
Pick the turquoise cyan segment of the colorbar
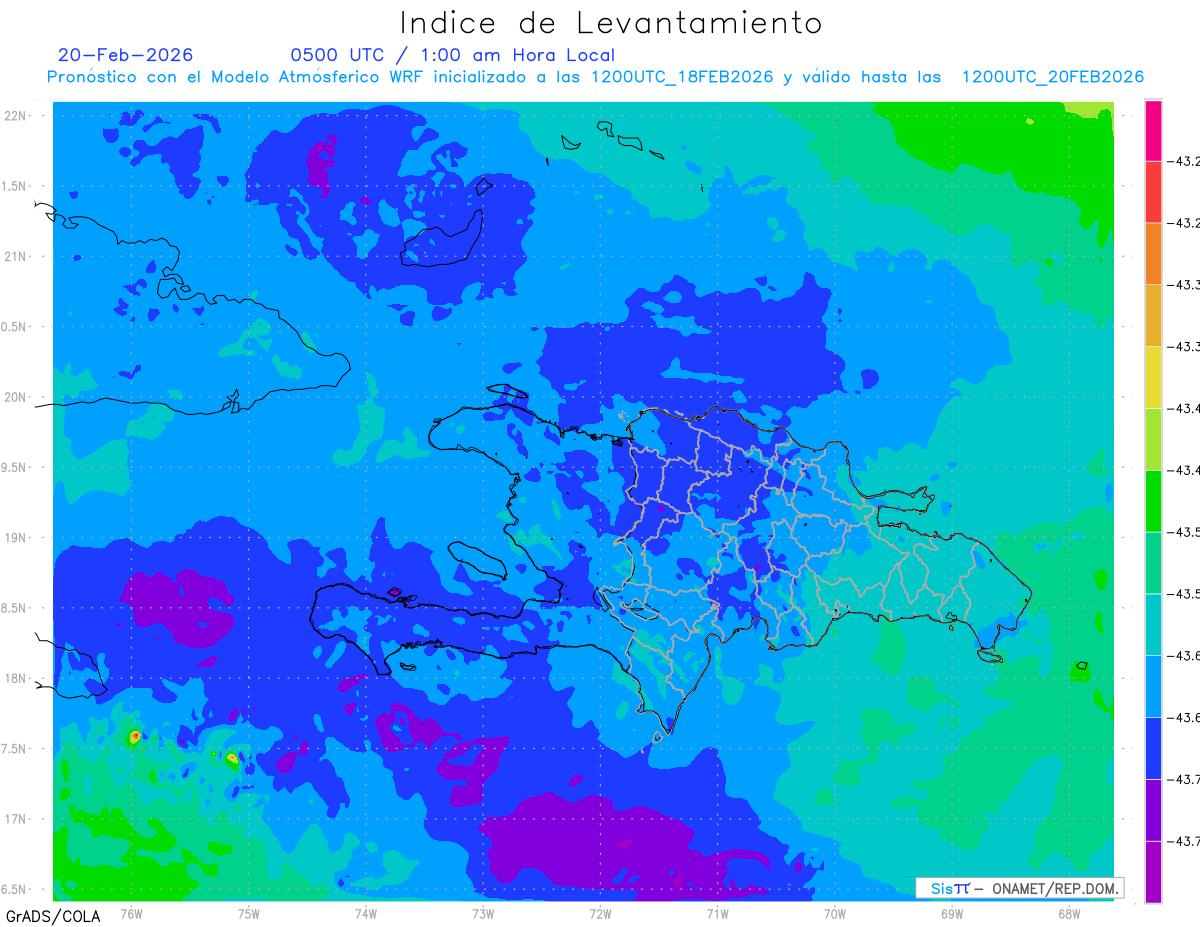click(x=1153, y=624)
